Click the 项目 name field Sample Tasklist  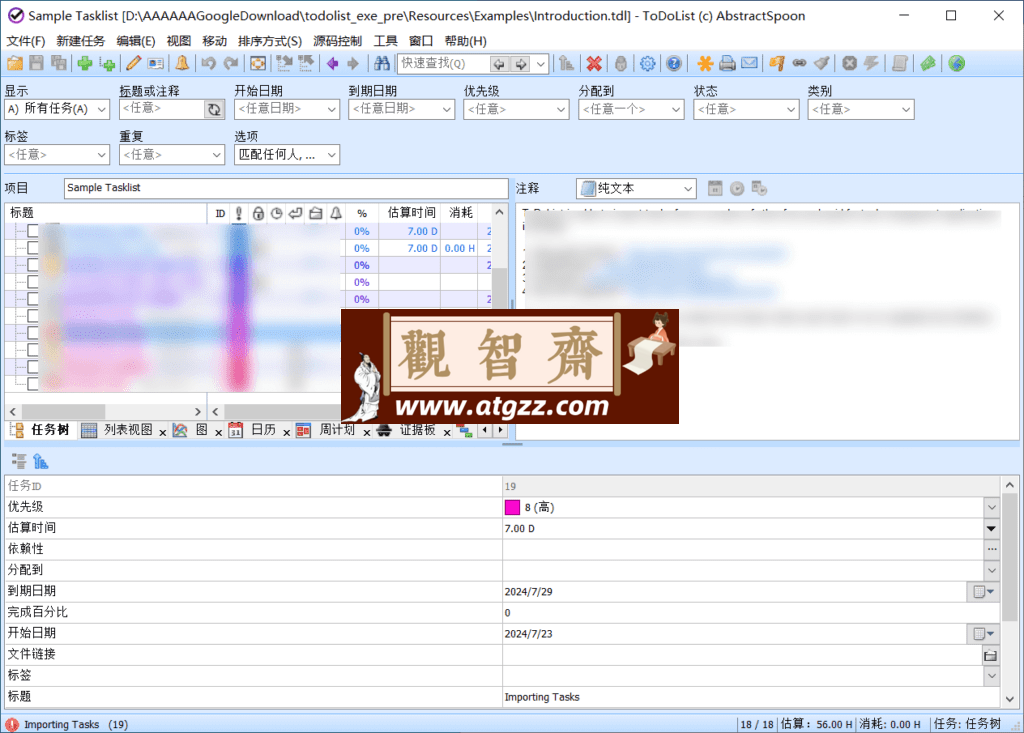286,188
